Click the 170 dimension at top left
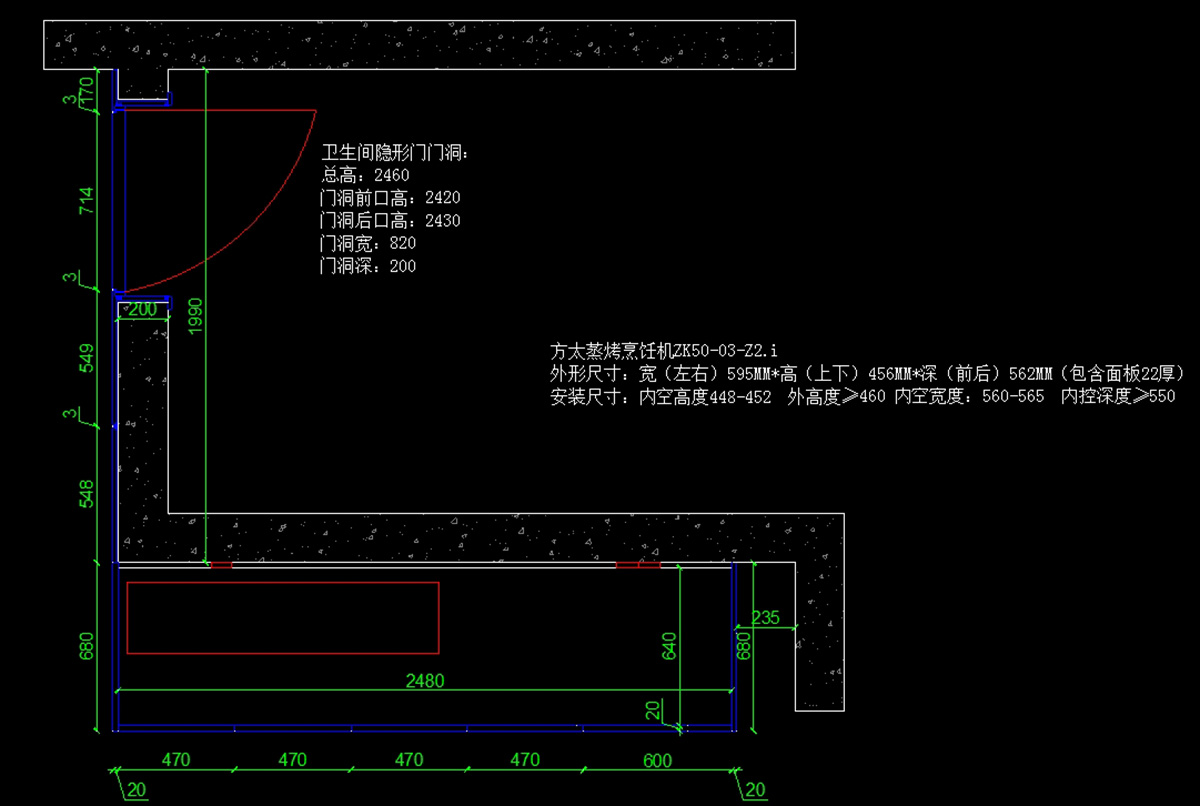This screenshot has width=1200, height=806. tap(87, 89)
